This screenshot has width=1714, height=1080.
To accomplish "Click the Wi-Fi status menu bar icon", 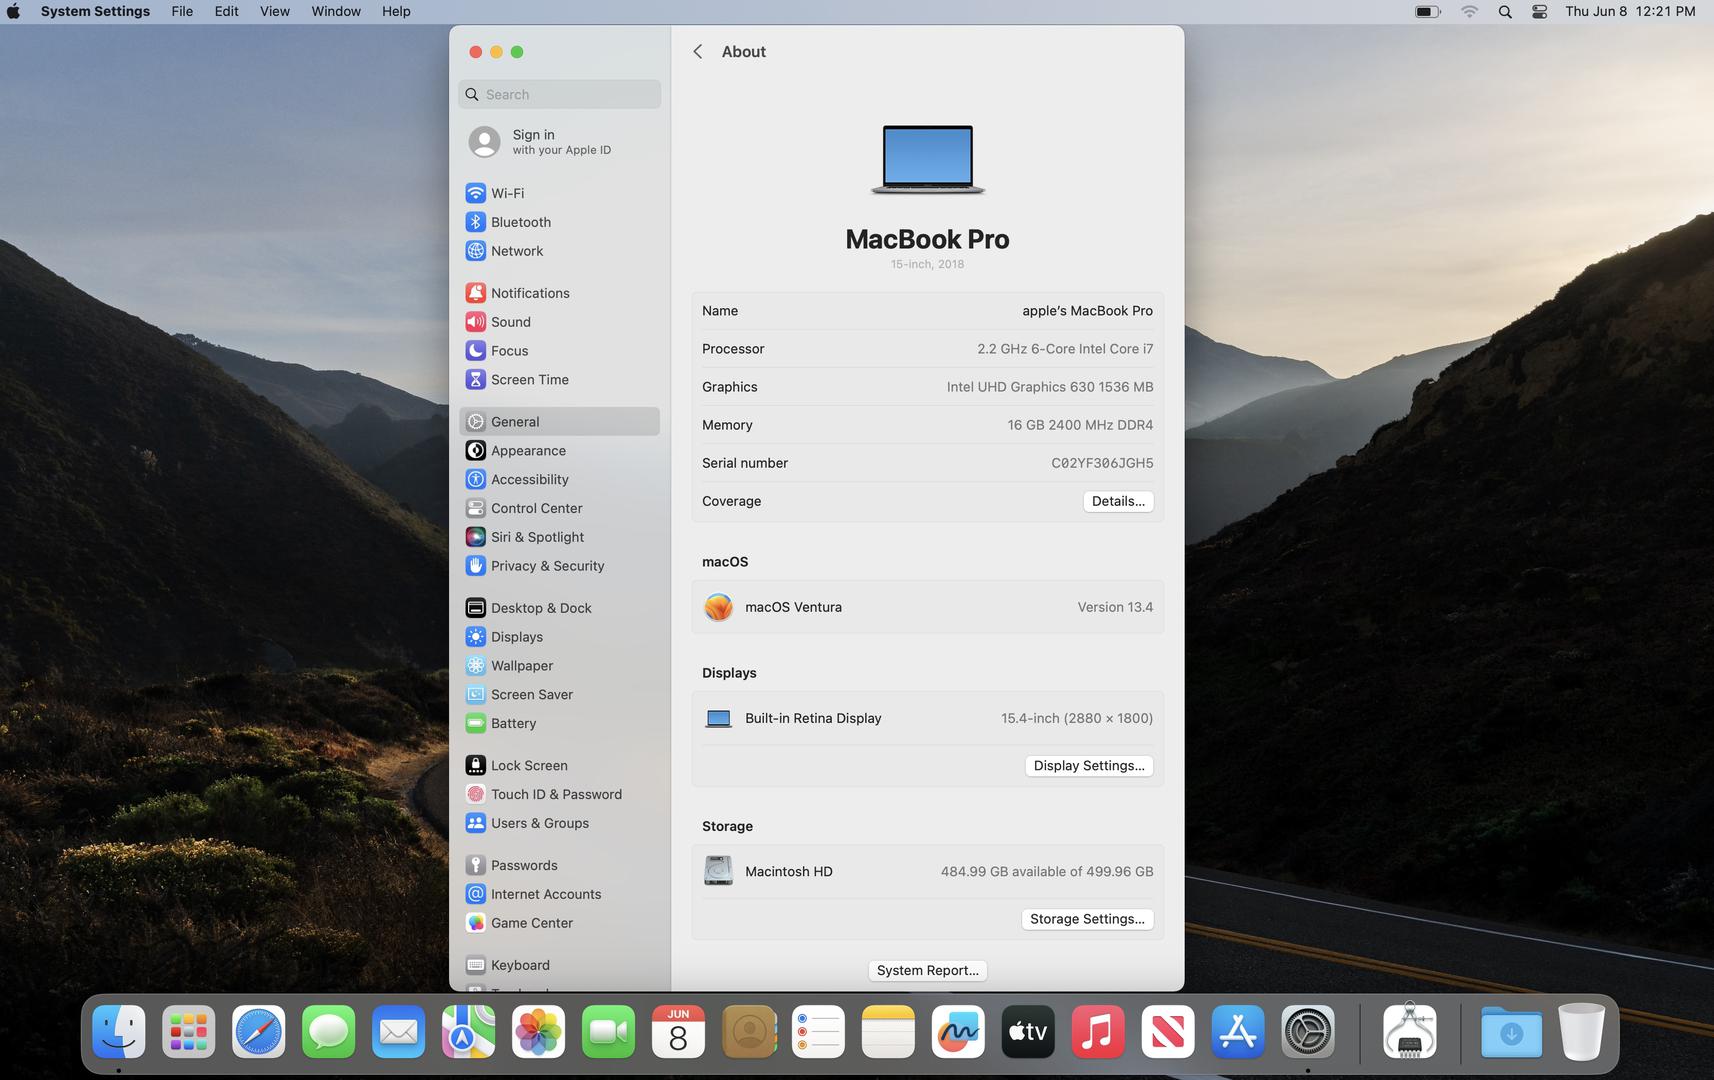I will (x=1469, y=11).
